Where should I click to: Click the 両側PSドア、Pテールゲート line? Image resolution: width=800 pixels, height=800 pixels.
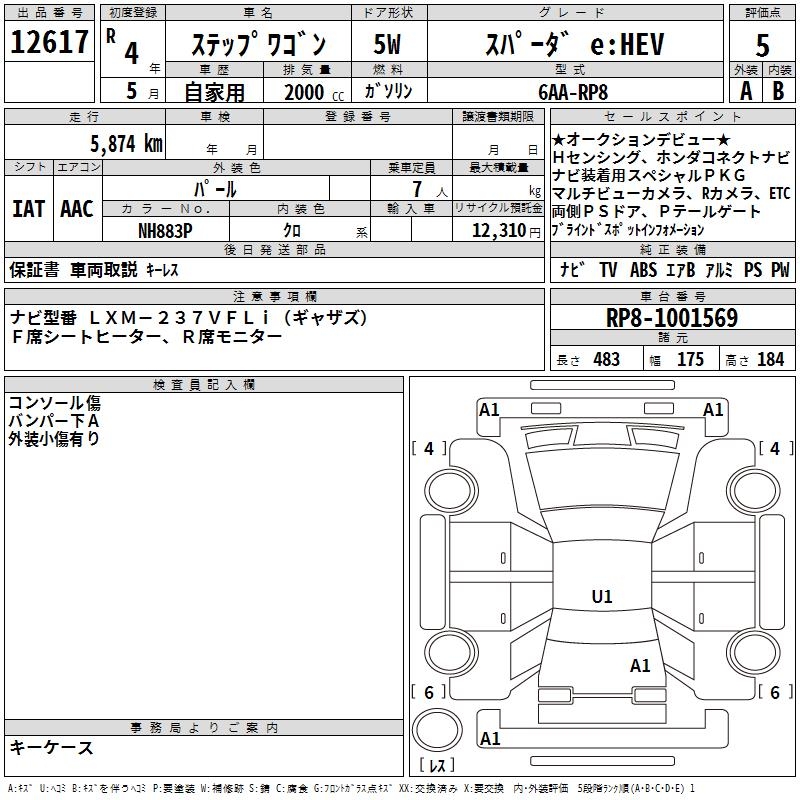[x=656, y=211]
